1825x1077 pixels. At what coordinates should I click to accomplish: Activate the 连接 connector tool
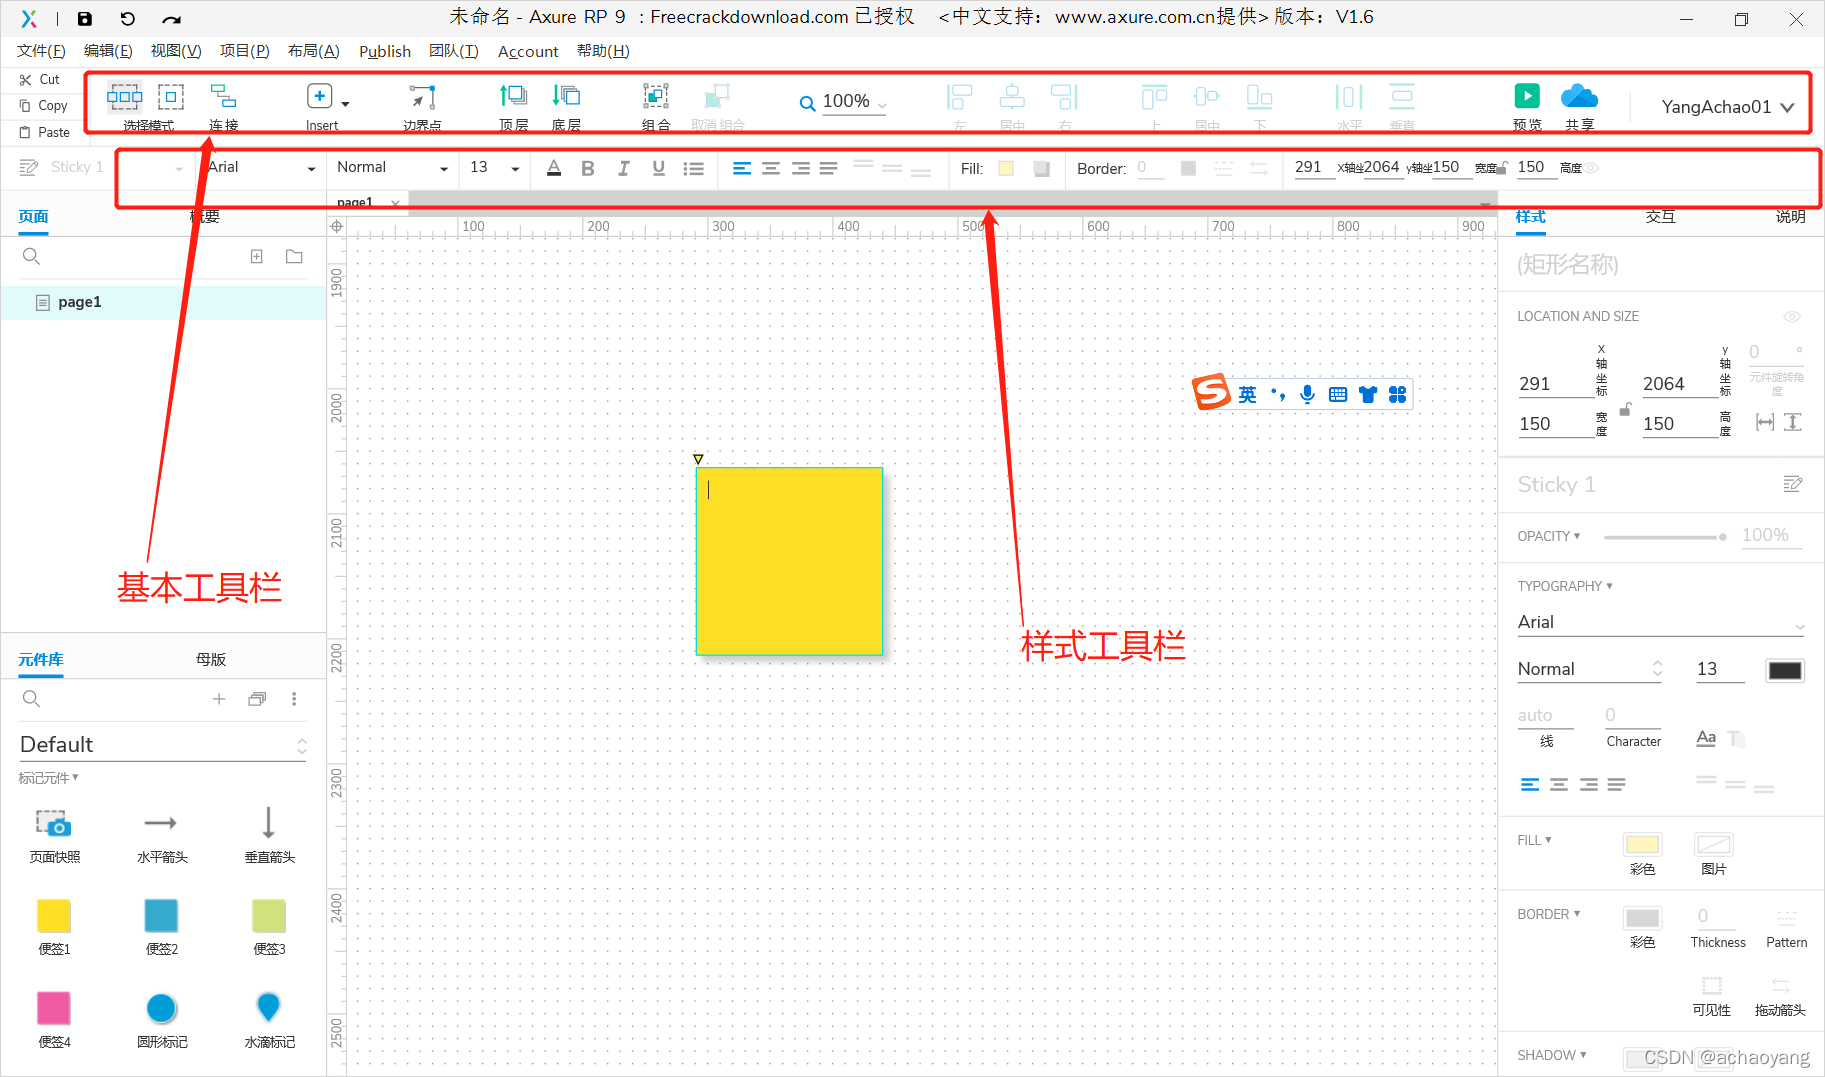point(223,96)
